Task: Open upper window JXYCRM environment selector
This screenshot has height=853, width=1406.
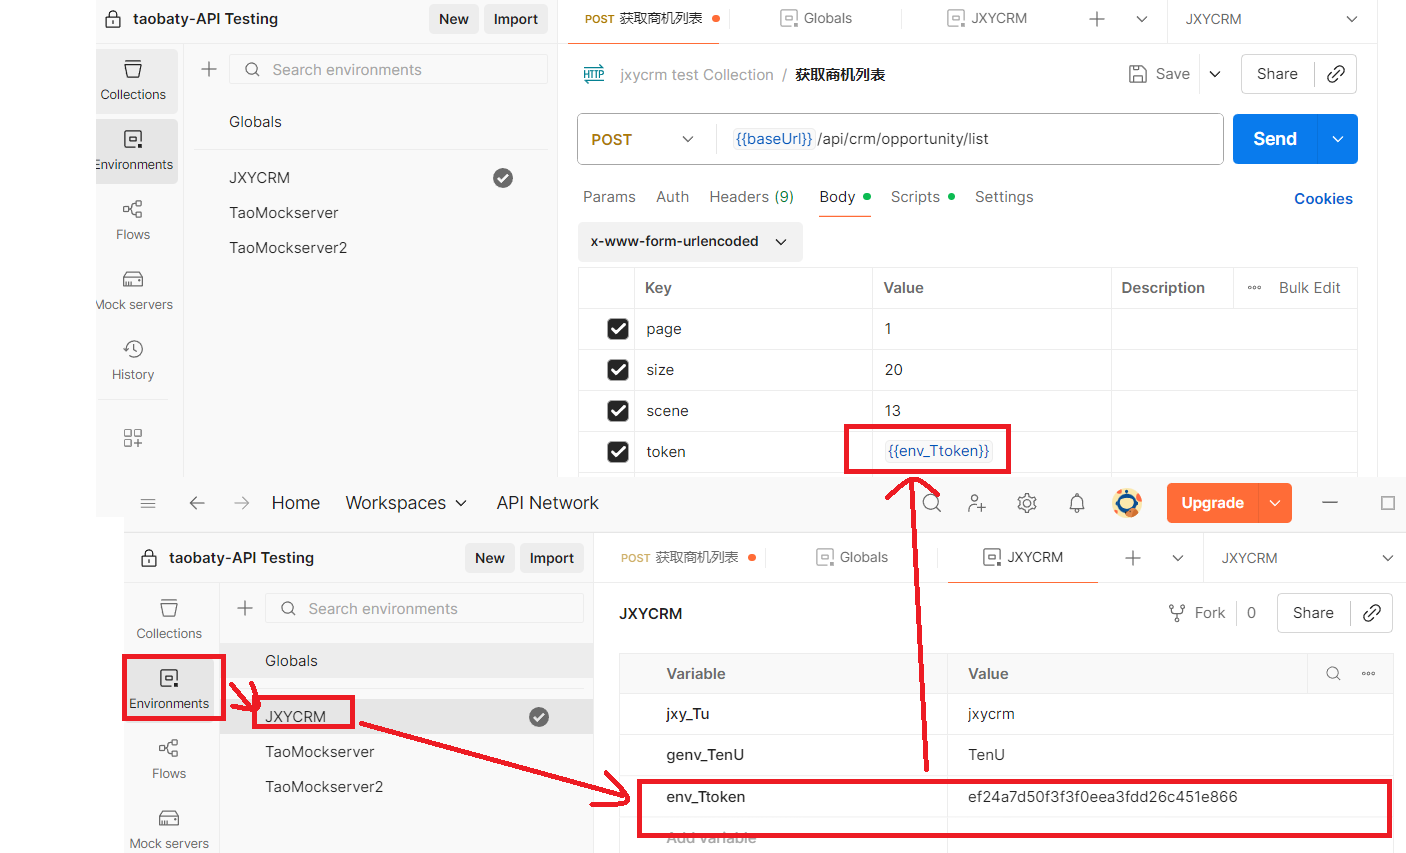Action: [1271, 19]
